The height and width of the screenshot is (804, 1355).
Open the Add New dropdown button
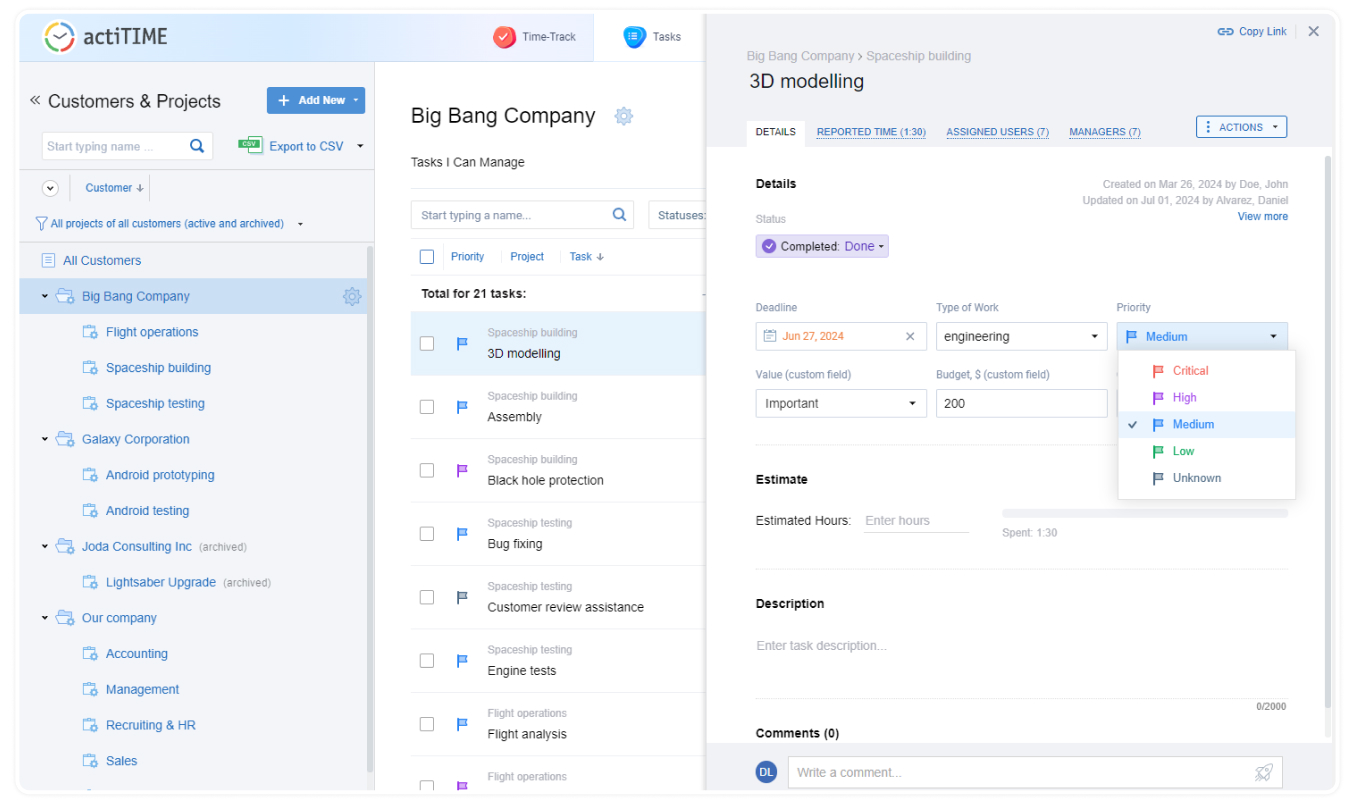[316, 100]
